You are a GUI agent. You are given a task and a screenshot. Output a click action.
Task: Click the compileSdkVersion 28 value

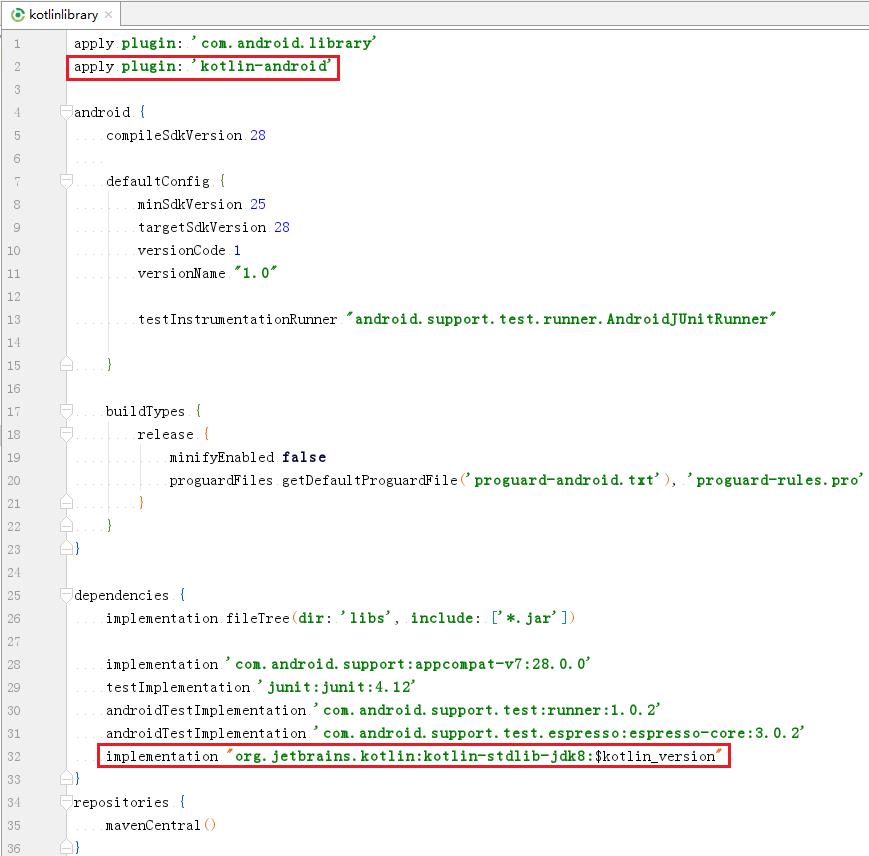(x=256, y=135)
